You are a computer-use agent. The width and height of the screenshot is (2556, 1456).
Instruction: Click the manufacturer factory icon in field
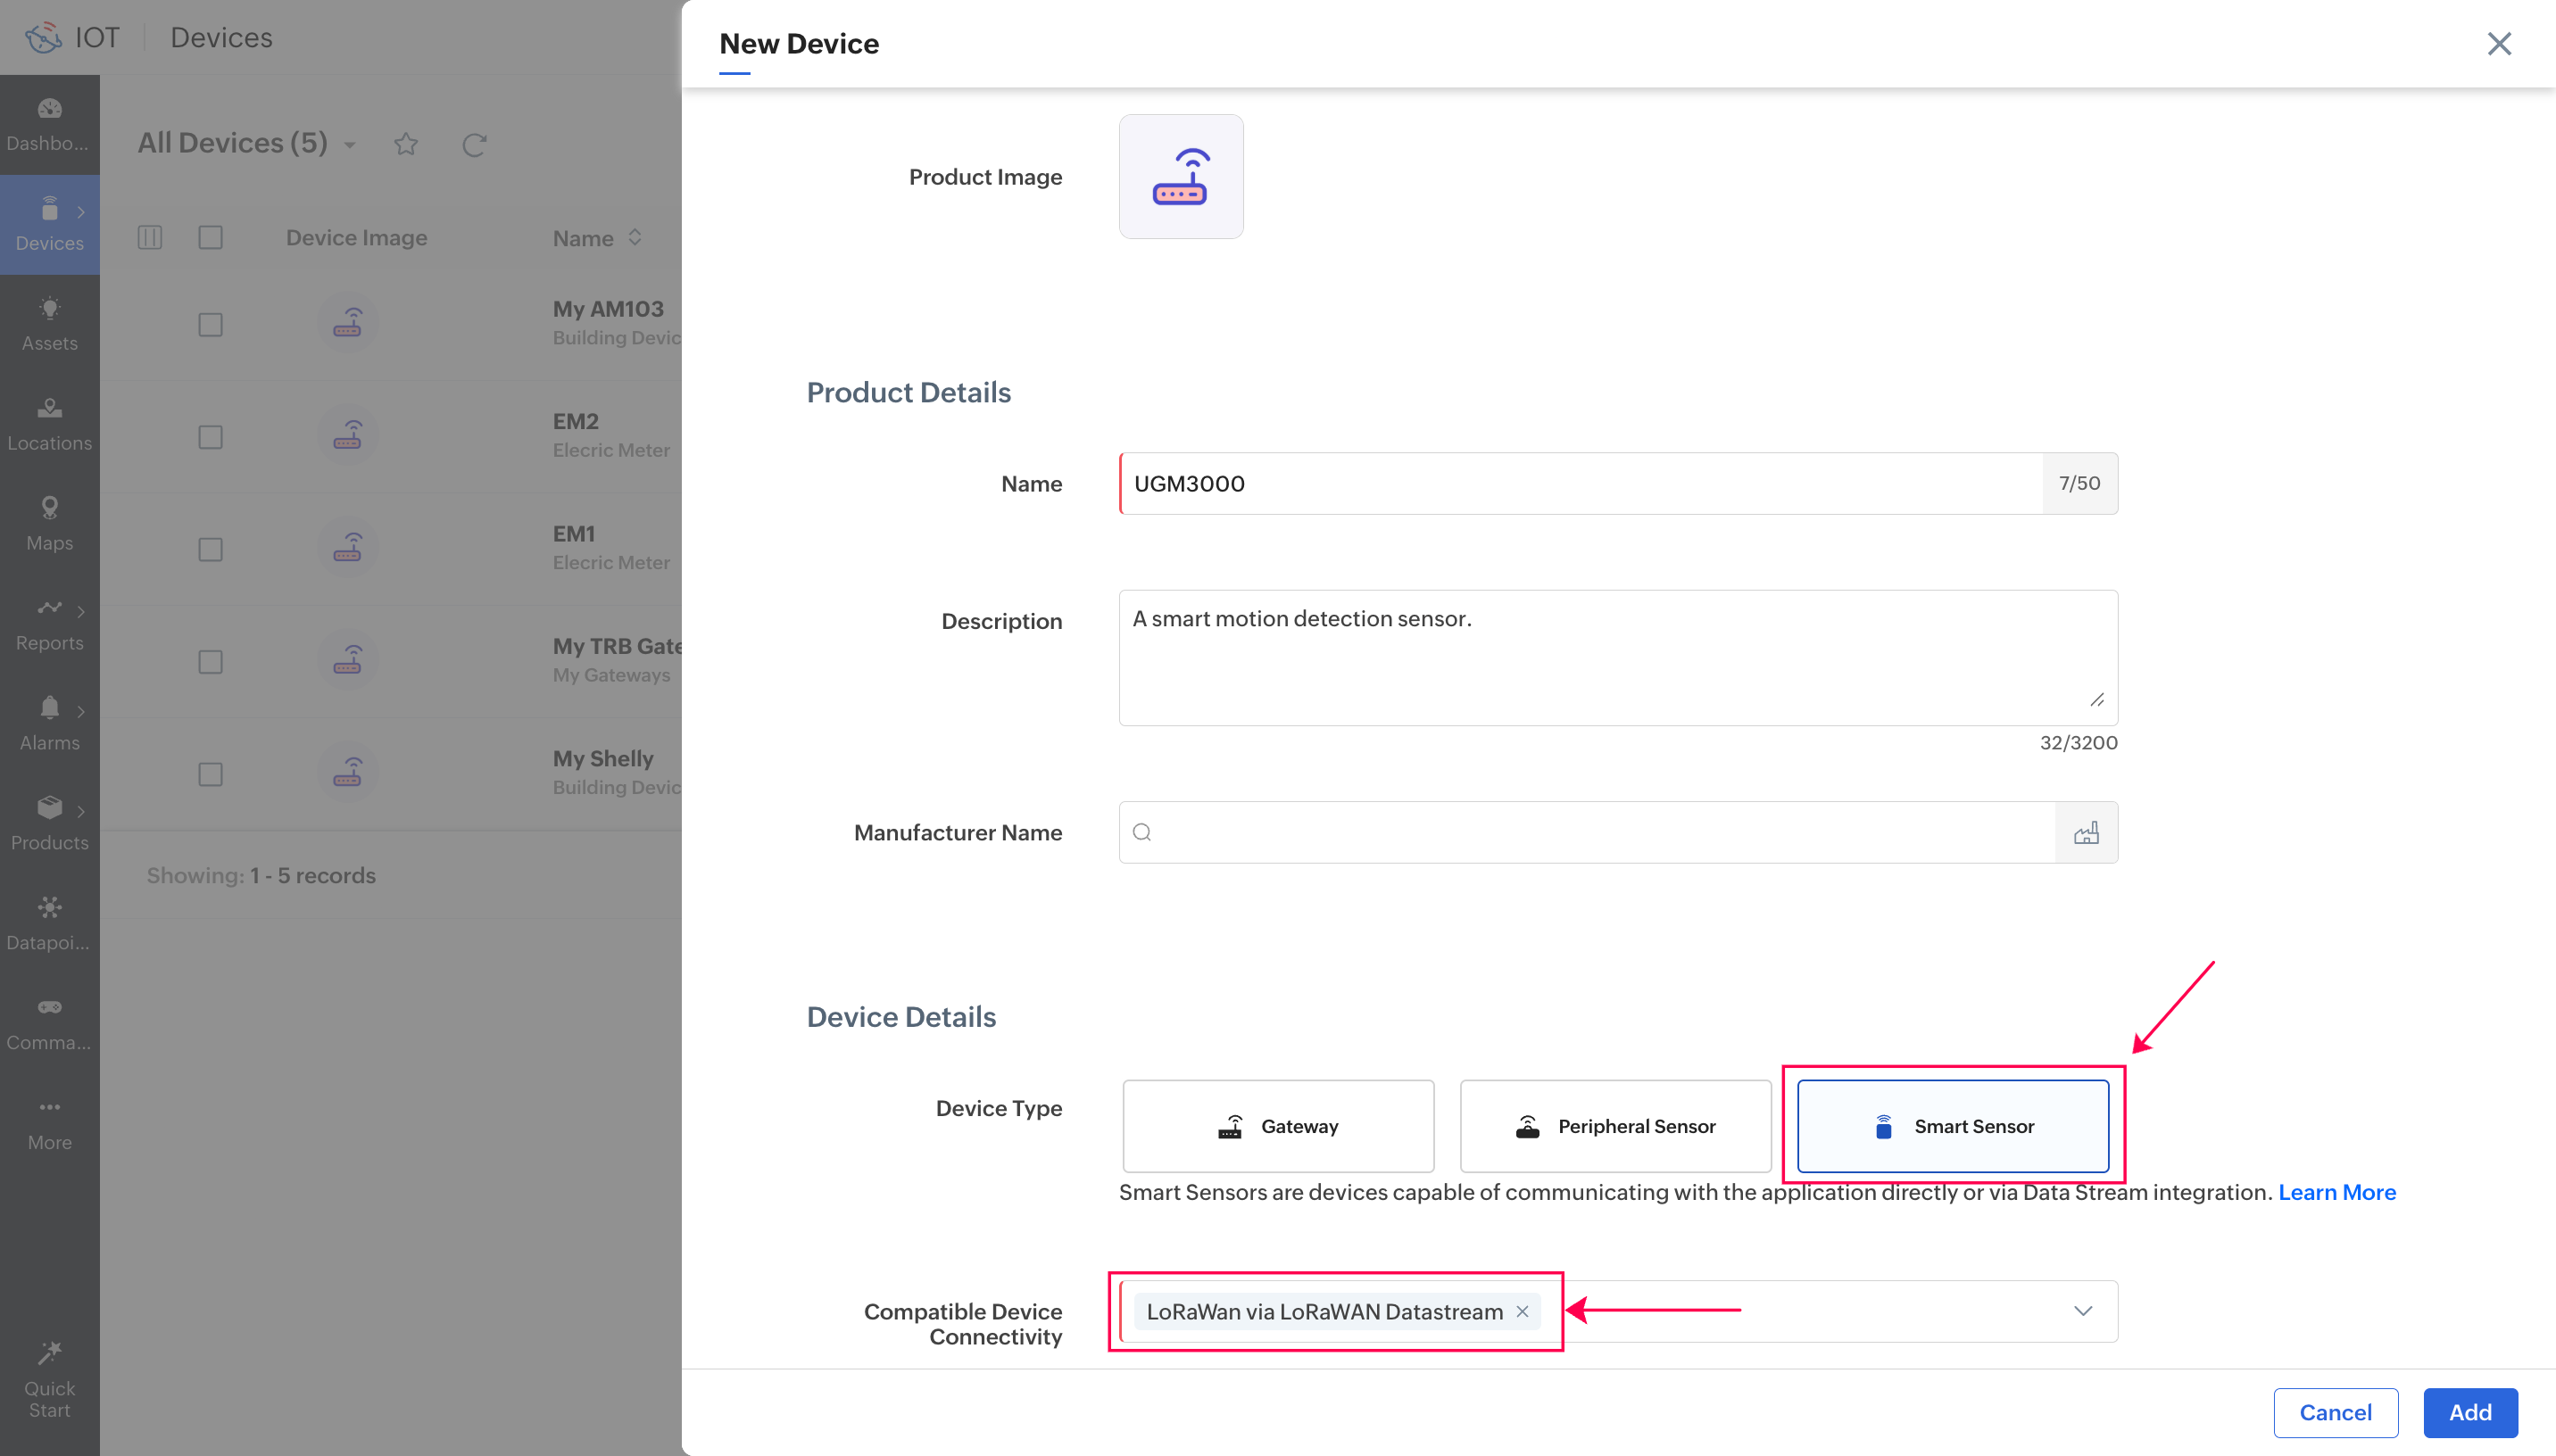coord(2085,832)
